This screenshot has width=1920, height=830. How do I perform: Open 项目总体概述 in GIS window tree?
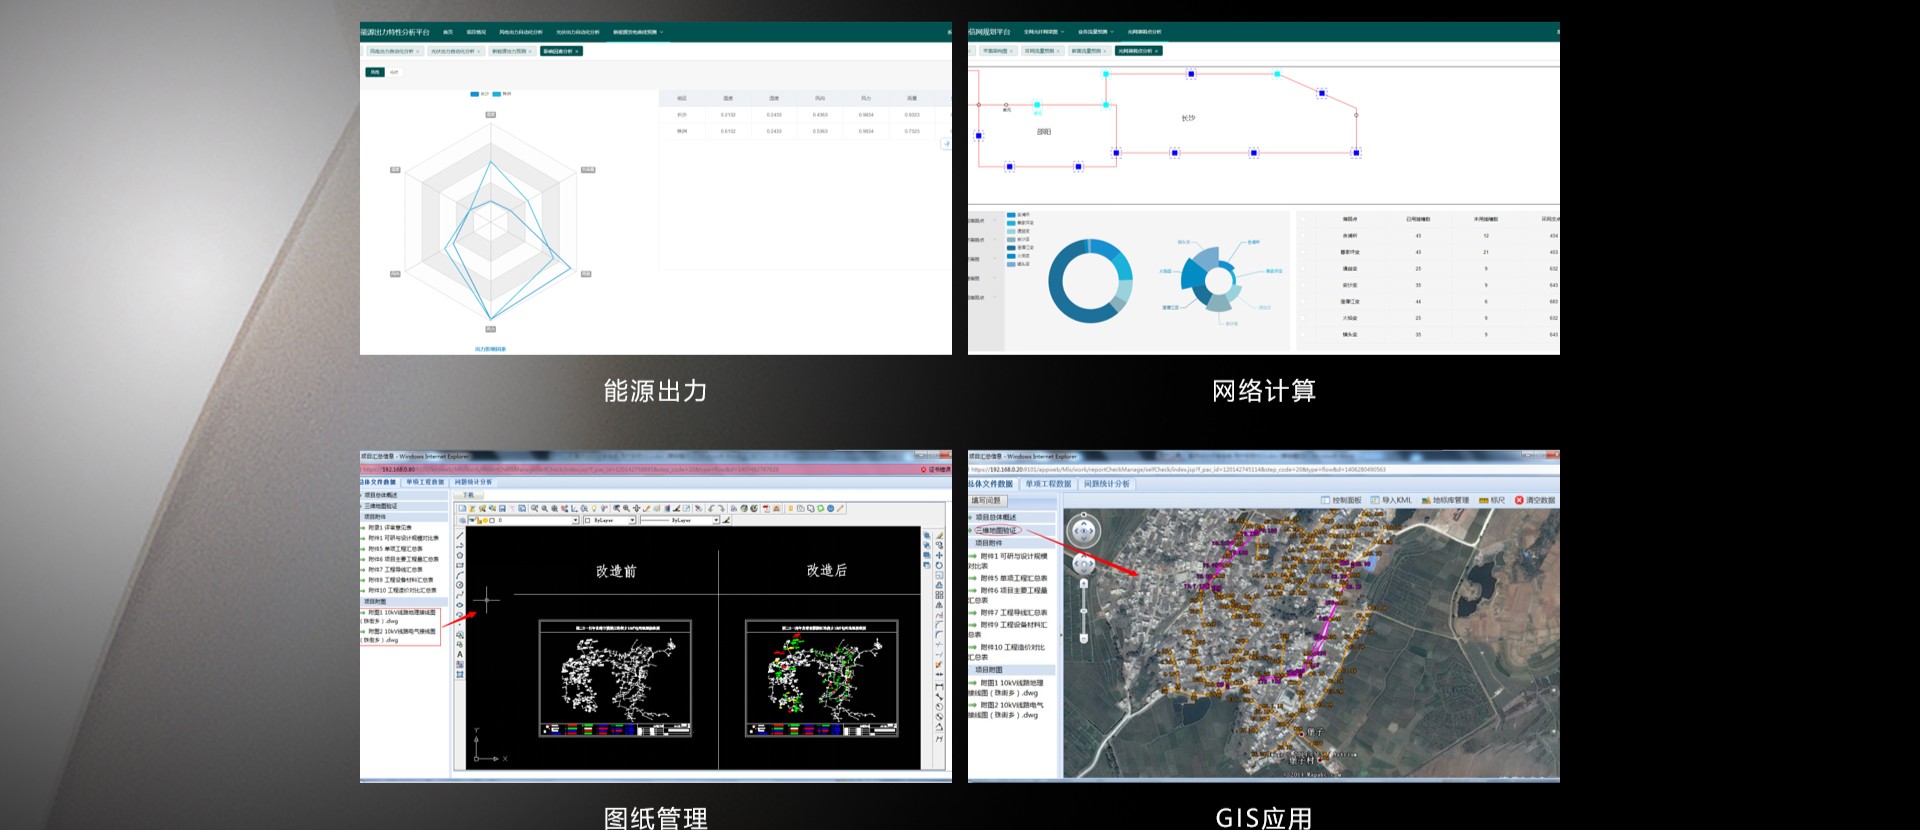pos(996,517)
